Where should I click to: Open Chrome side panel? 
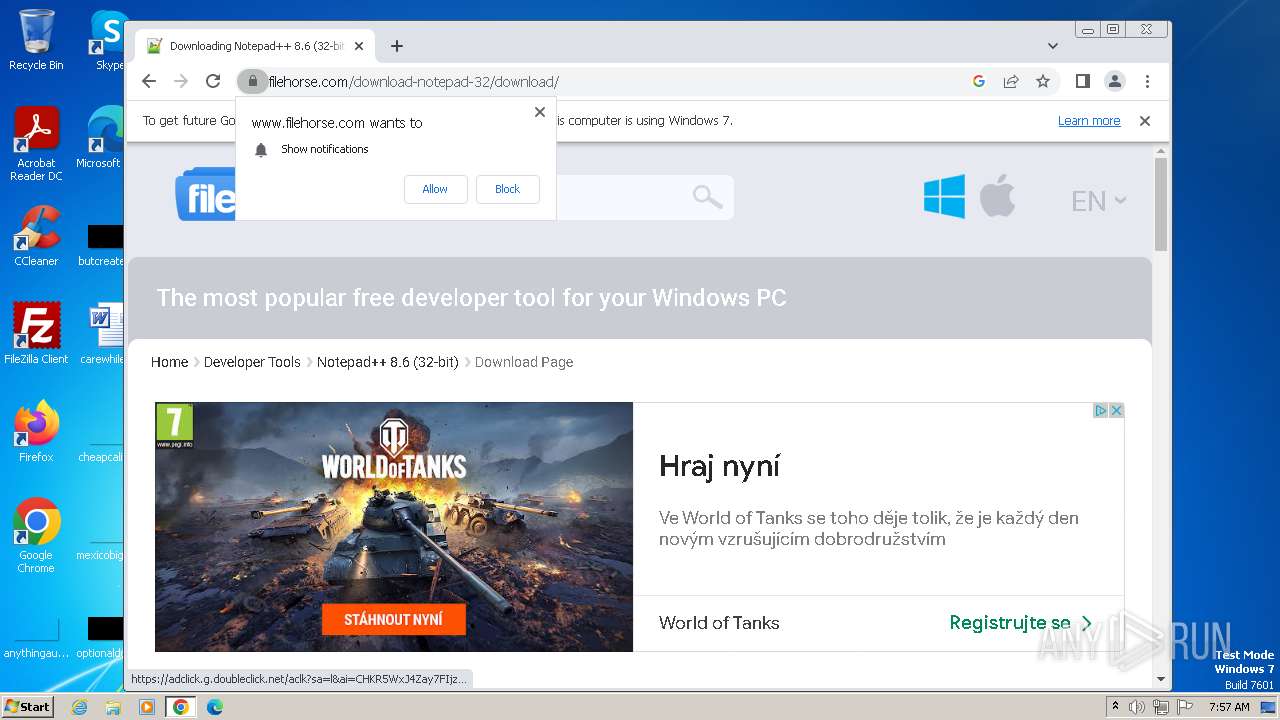1083,81
